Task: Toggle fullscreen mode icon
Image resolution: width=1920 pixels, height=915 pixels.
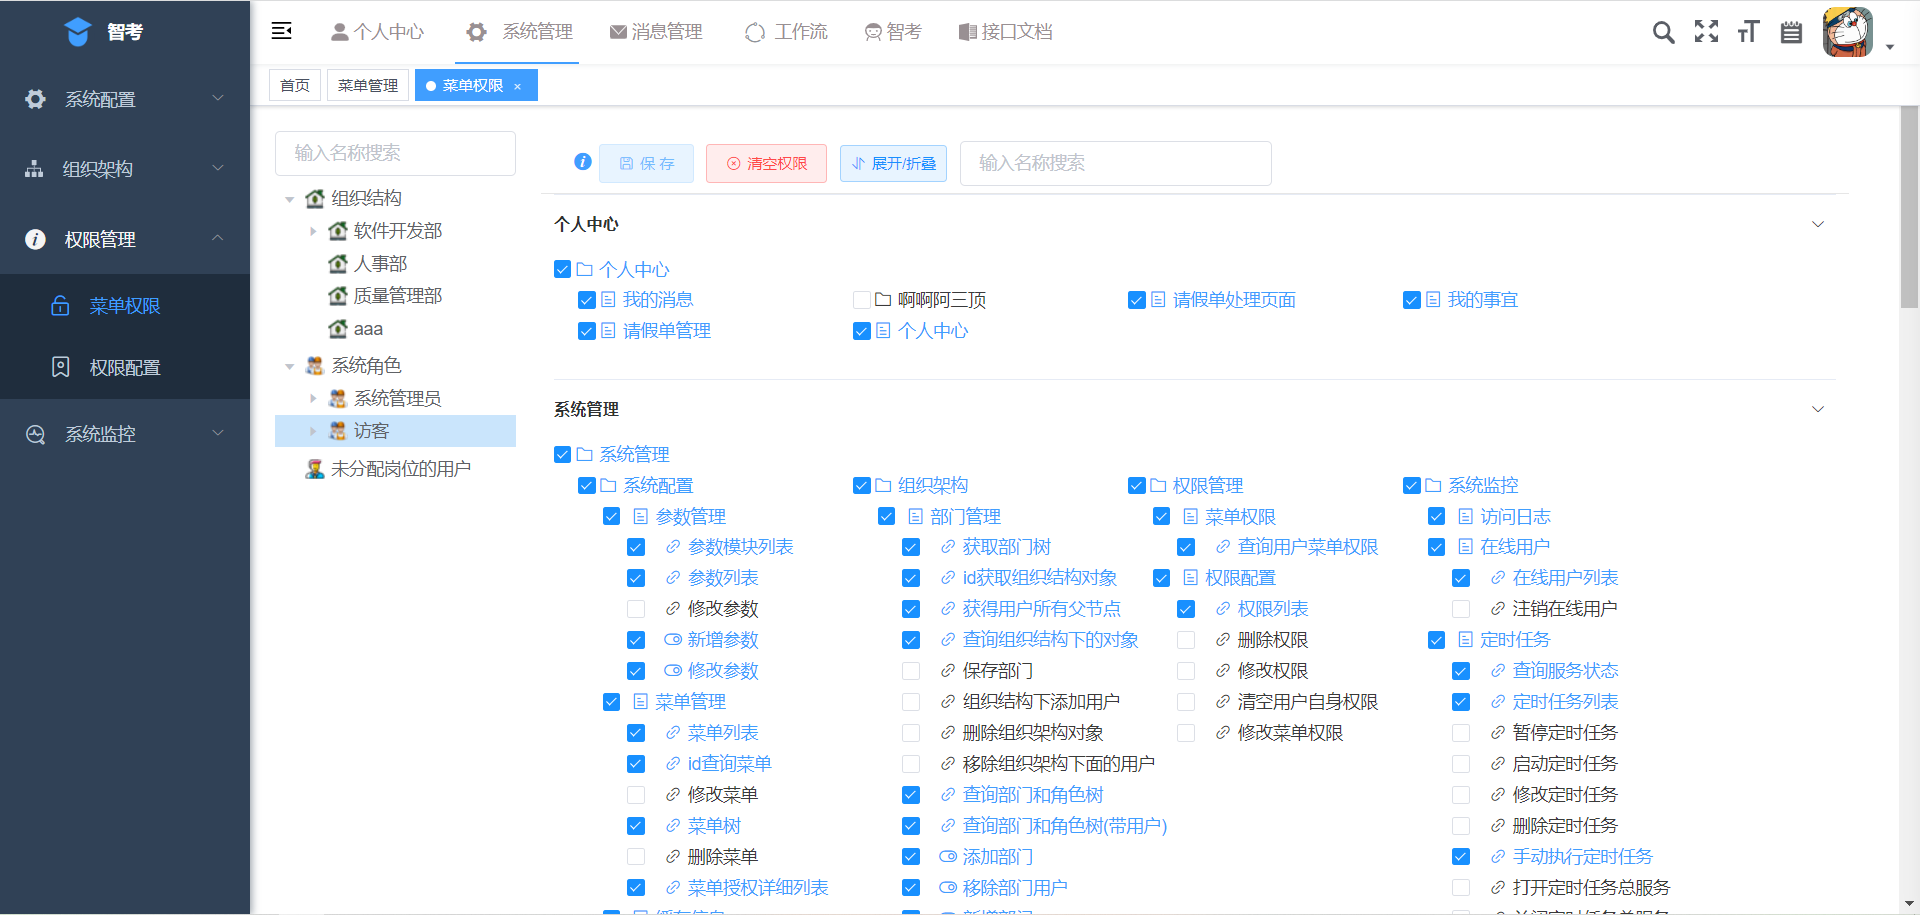Action: tap(1706, 32)
